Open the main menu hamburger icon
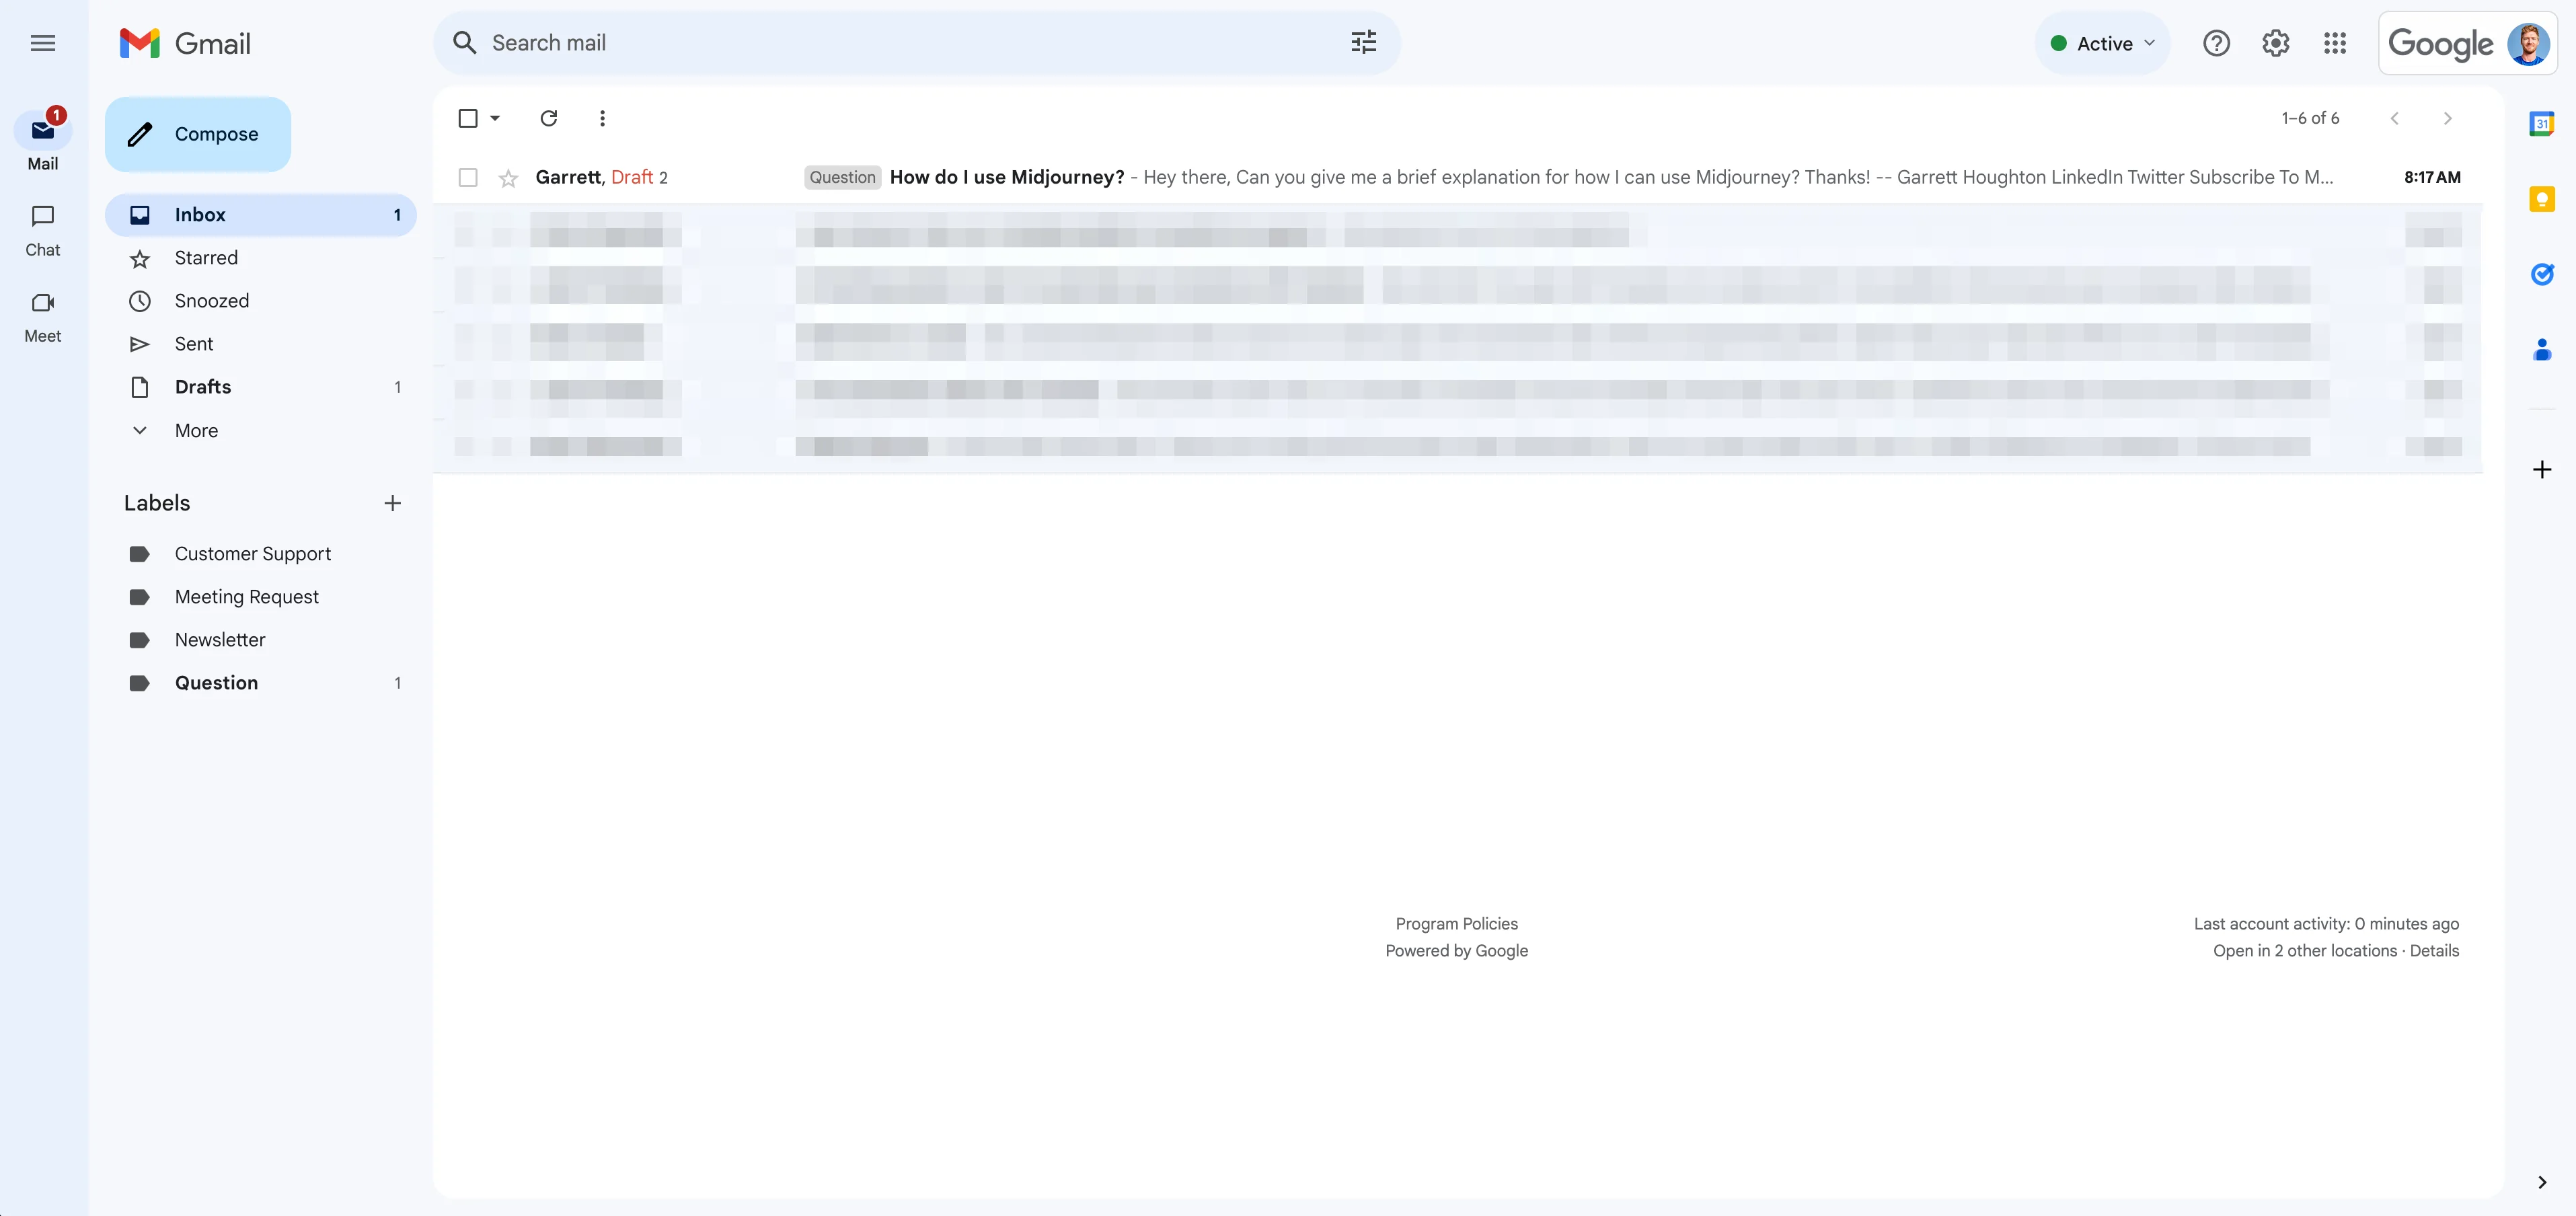The width and height of the screenshot is (2576, 1216). (42, 43)
